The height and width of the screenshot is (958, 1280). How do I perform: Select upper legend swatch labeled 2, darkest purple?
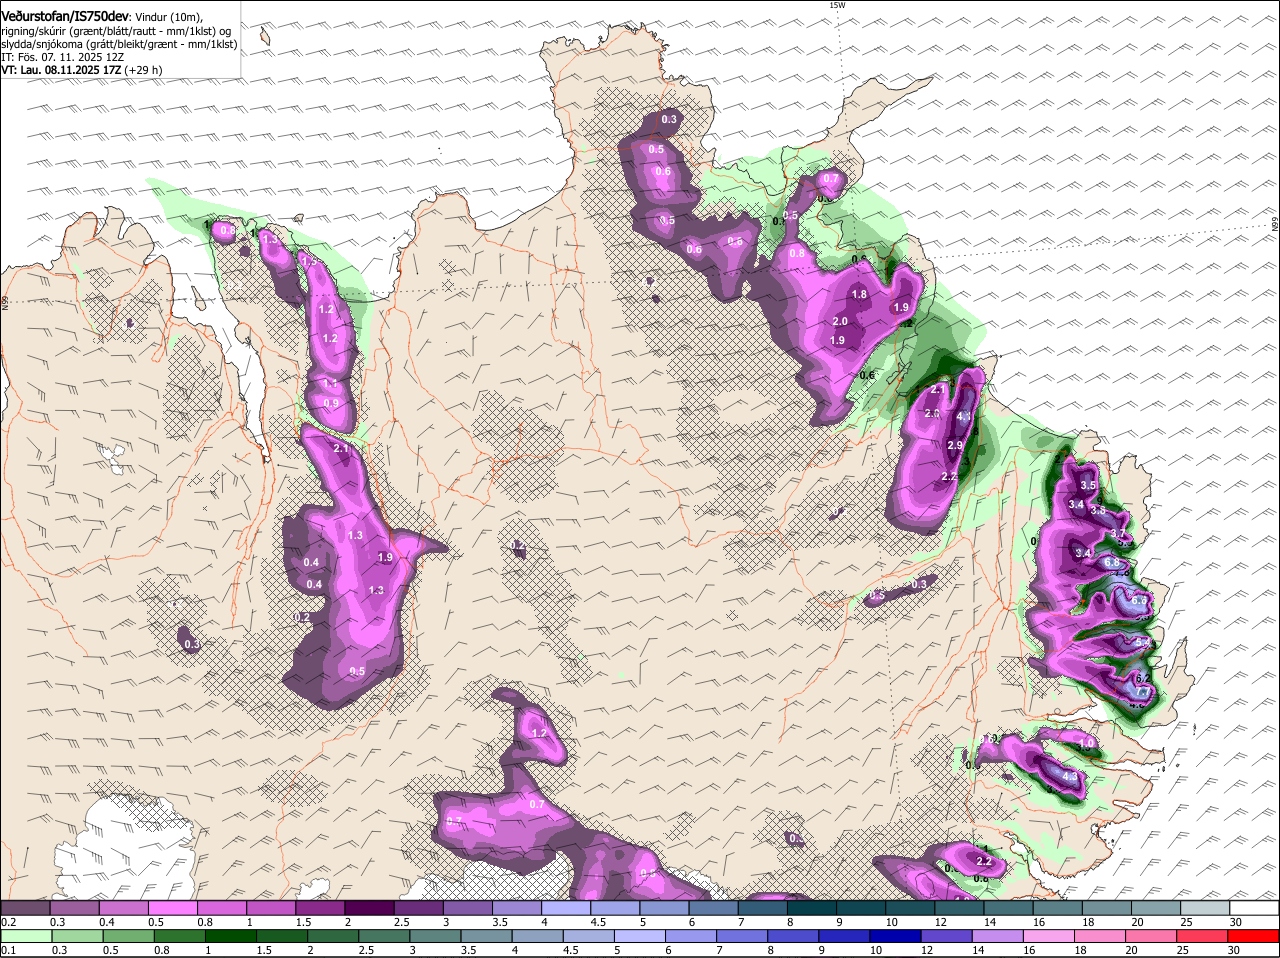click(369, 907)
